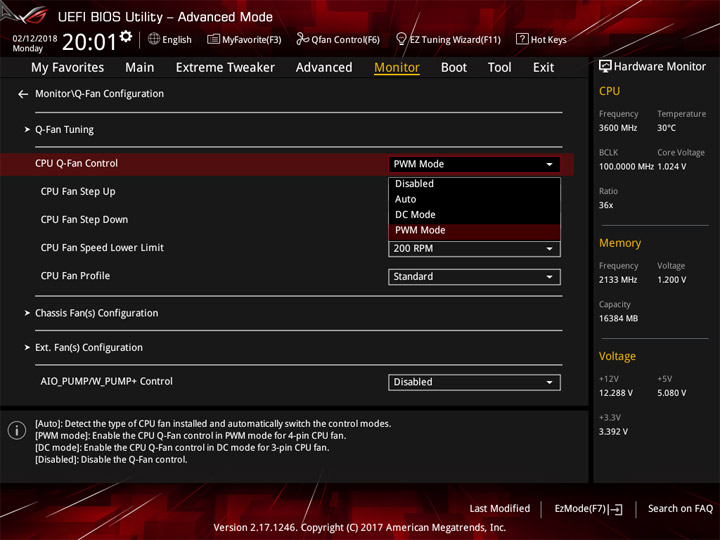Open the CPU Fan Profile Standard dropdown

474,277
